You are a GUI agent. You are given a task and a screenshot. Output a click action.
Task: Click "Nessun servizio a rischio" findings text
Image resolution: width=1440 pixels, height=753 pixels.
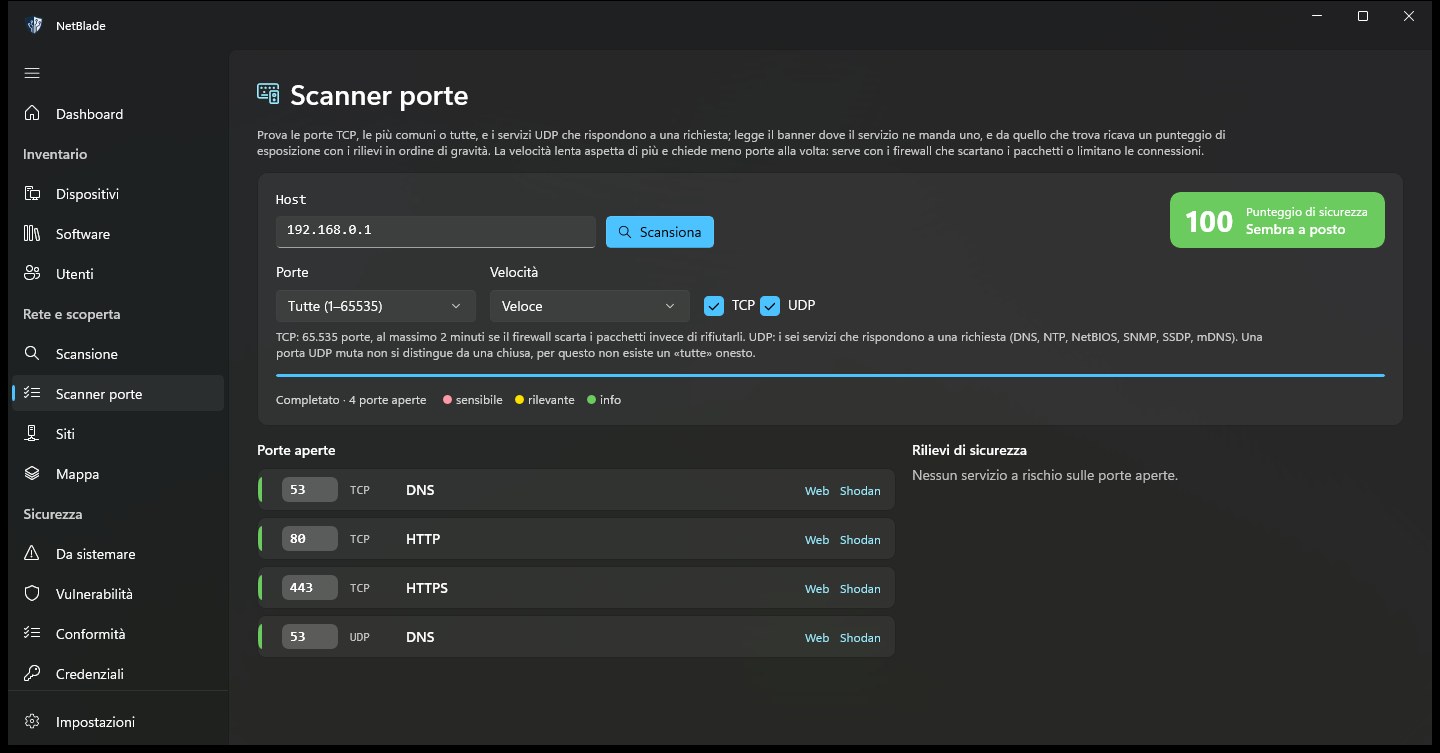click(1045, 475)
